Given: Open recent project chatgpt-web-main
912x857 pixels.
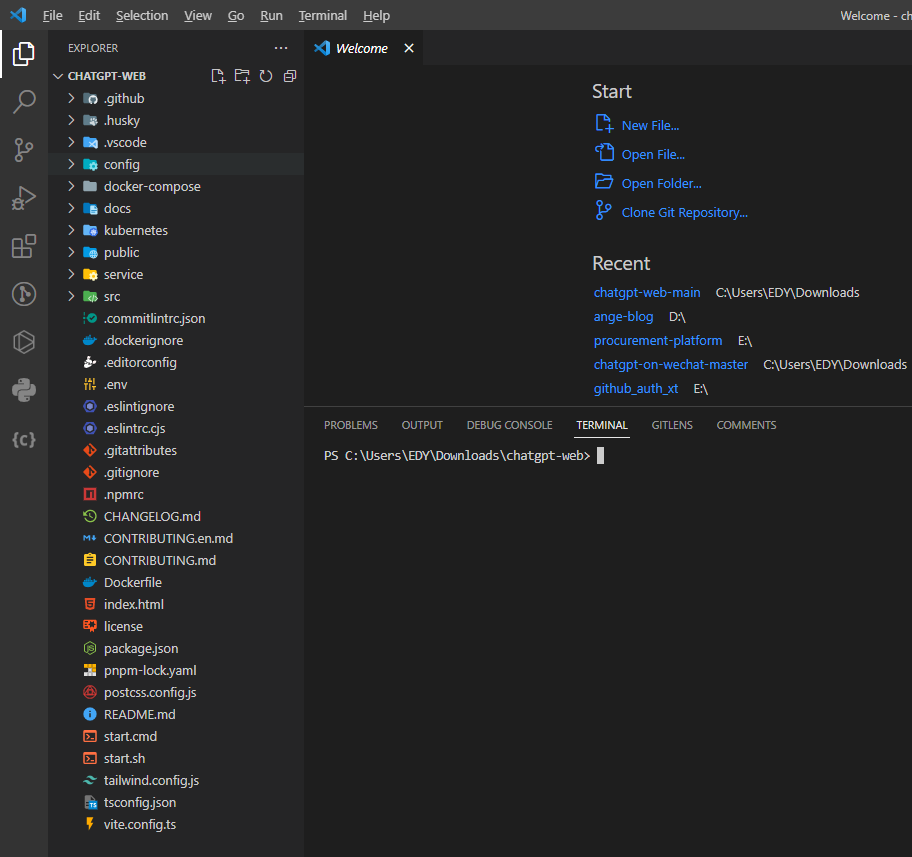Looking at the screenshot, I should coord(647,293).
